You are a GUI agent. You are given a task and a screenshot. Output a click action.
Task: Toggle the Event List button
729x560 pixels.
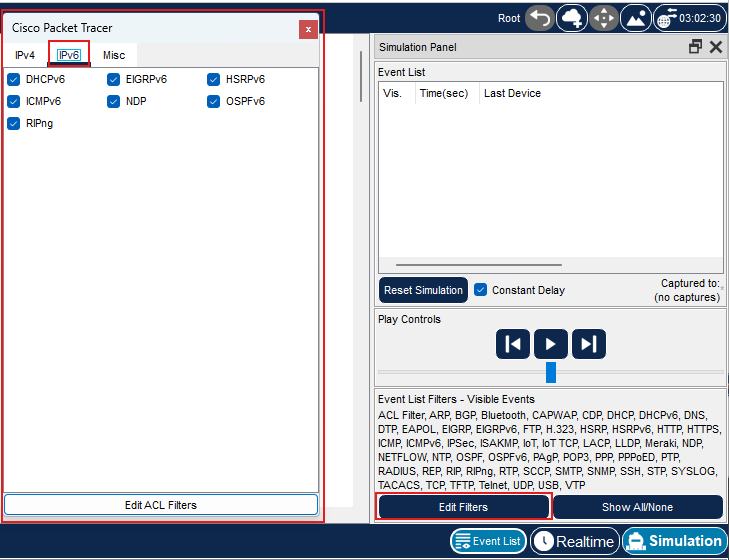[488, 541]
